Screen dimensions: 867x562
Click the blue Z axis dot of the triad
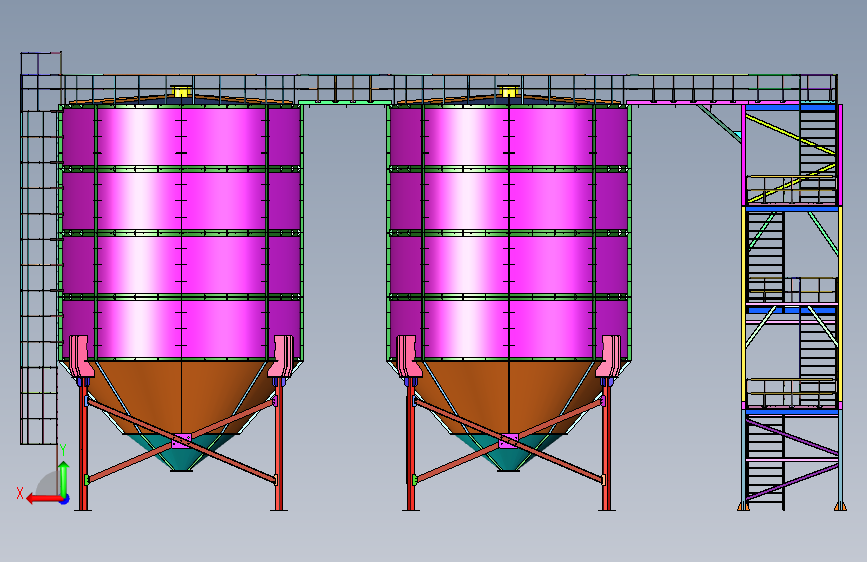[65, 499]
